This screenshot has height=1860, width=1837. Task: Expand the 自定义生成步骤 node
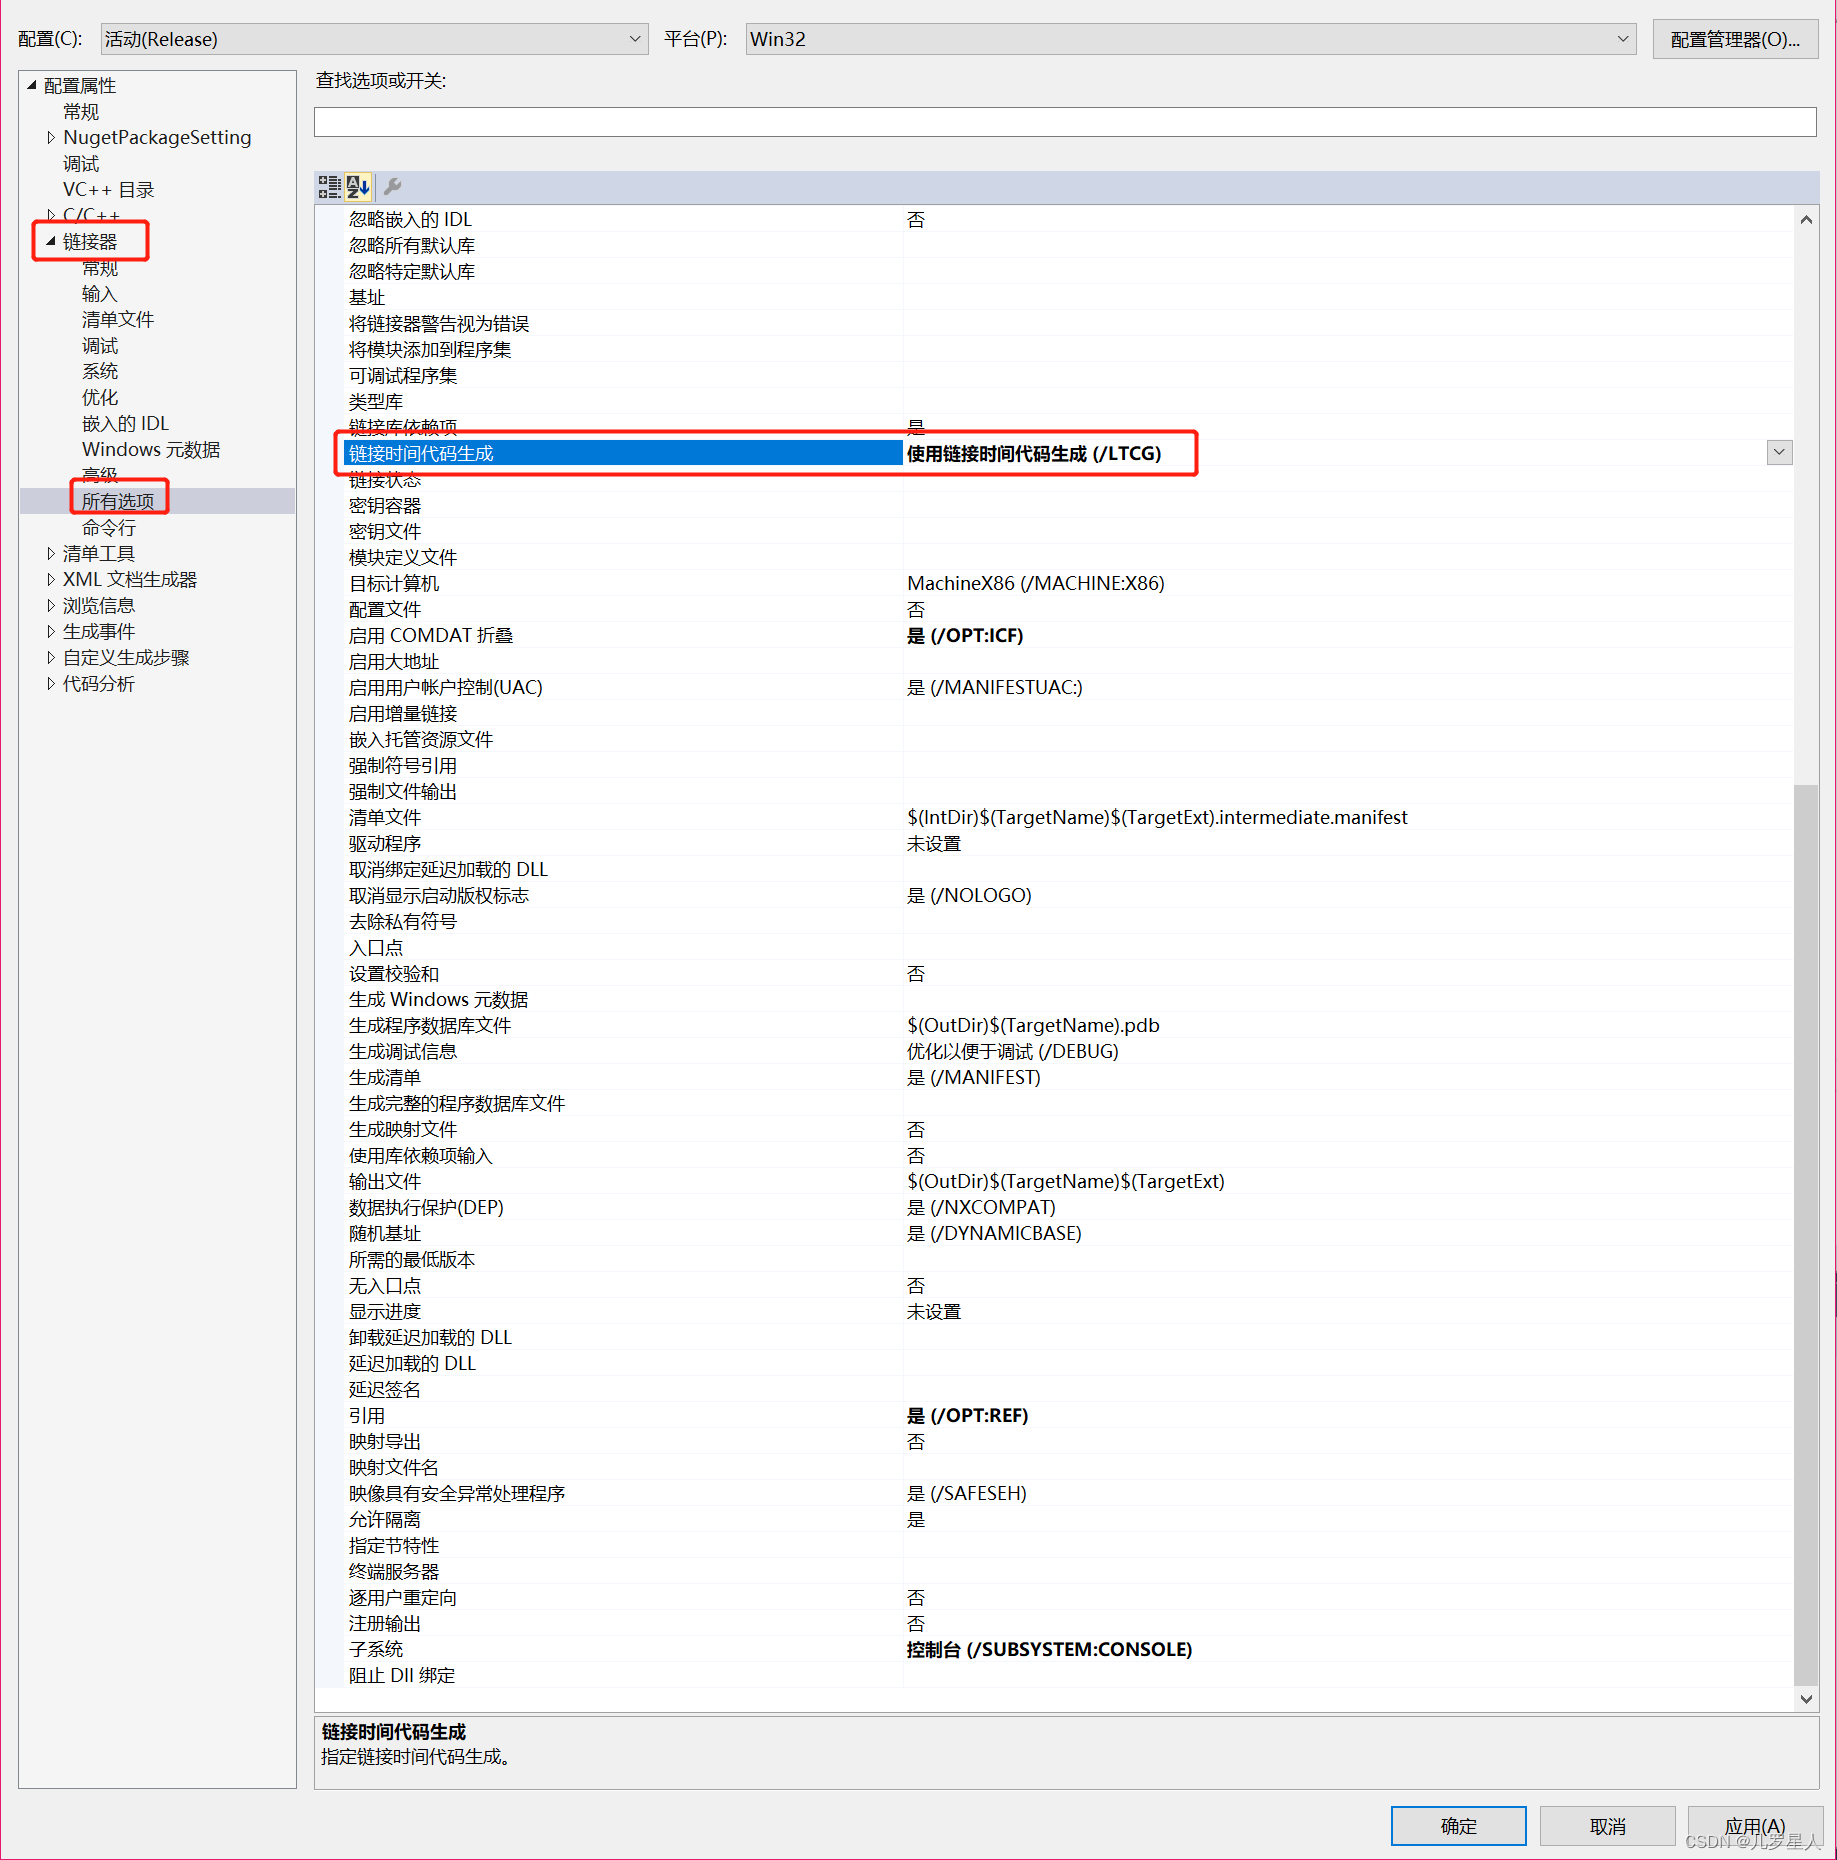[51, 657]
